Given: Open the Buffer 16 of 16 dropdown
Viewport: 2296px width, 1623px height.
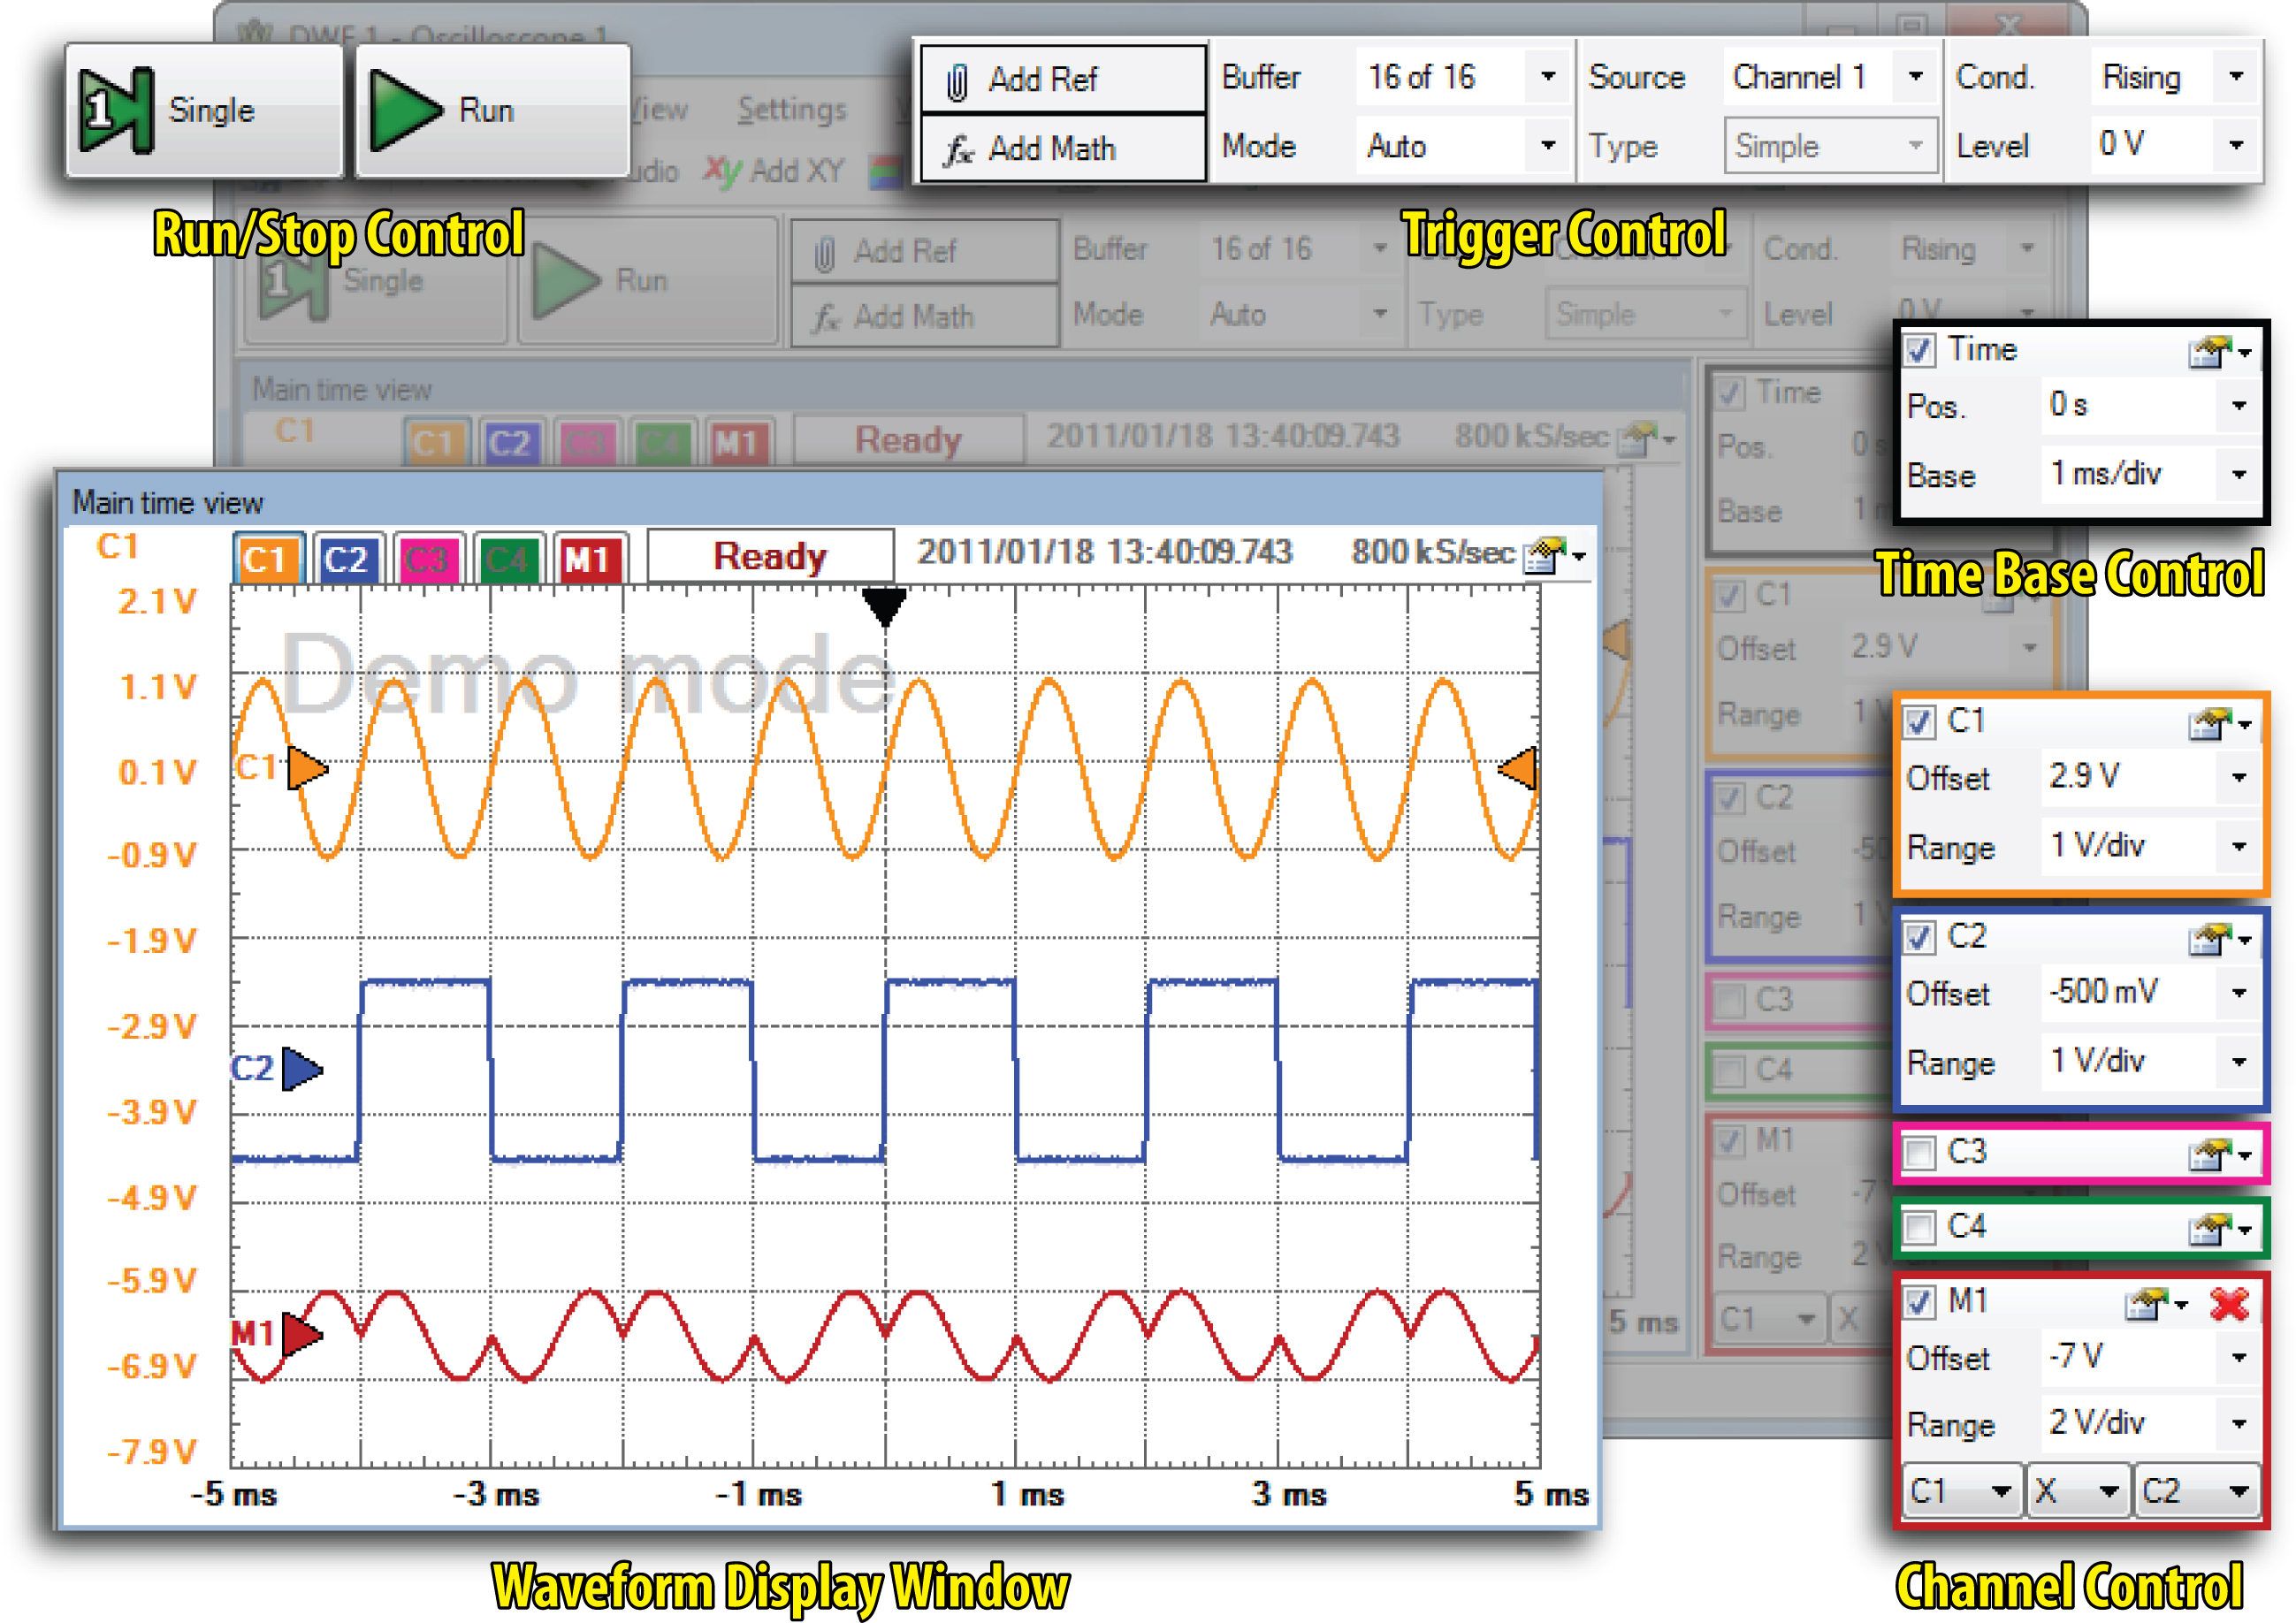Looking at the screenshot, I should coord(1547,77).
